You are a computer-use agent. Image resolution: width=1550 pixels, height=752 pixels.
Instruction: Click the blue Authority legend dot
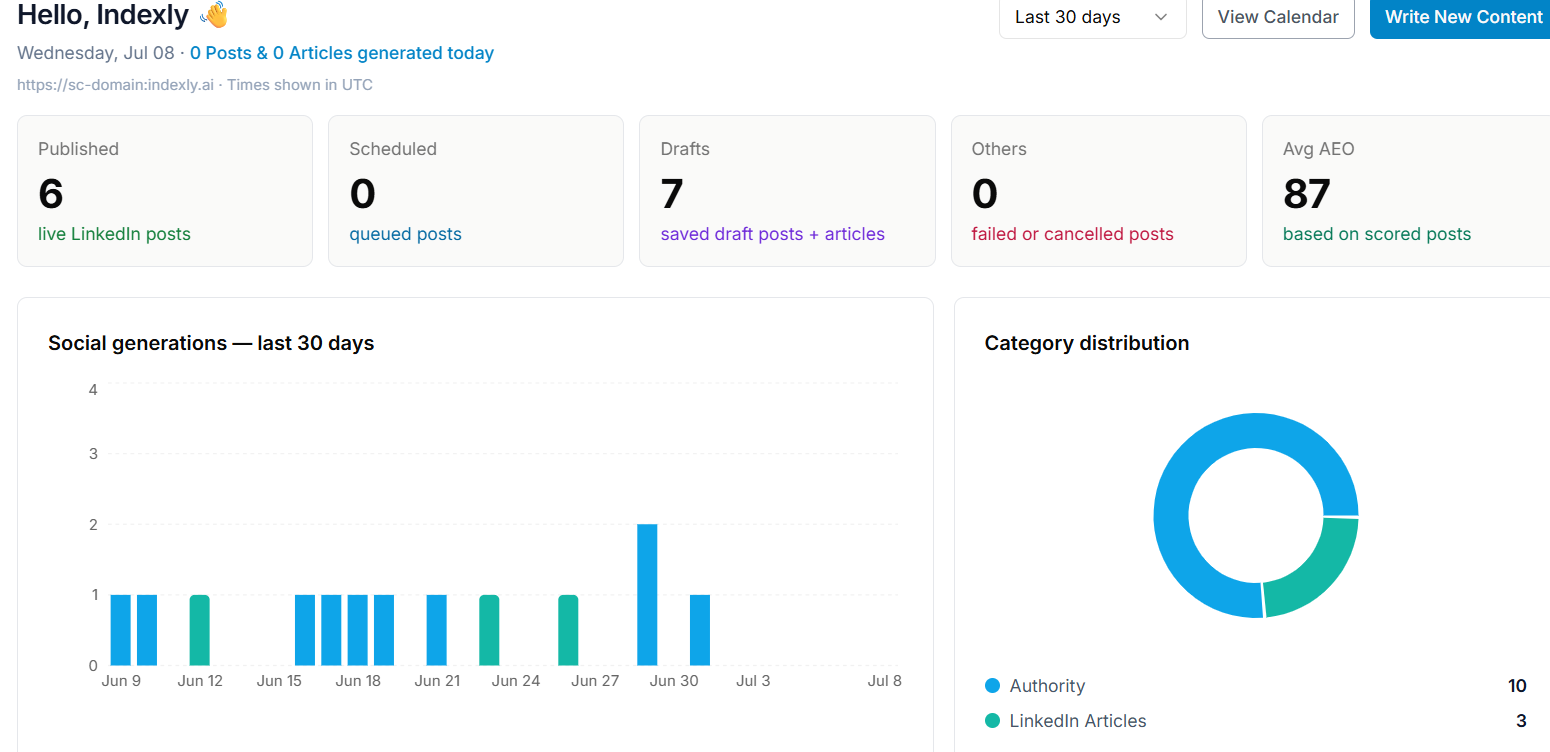[x=992, y=686]
